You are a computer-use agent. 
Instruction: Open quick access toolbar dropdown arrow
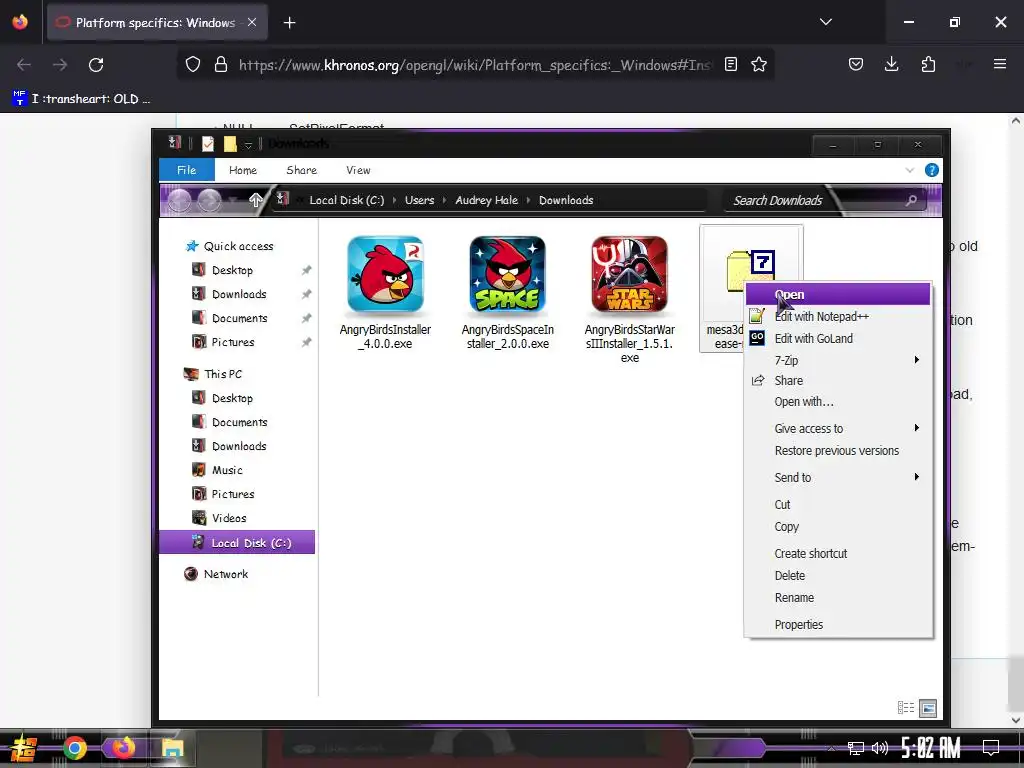[248, 144]
